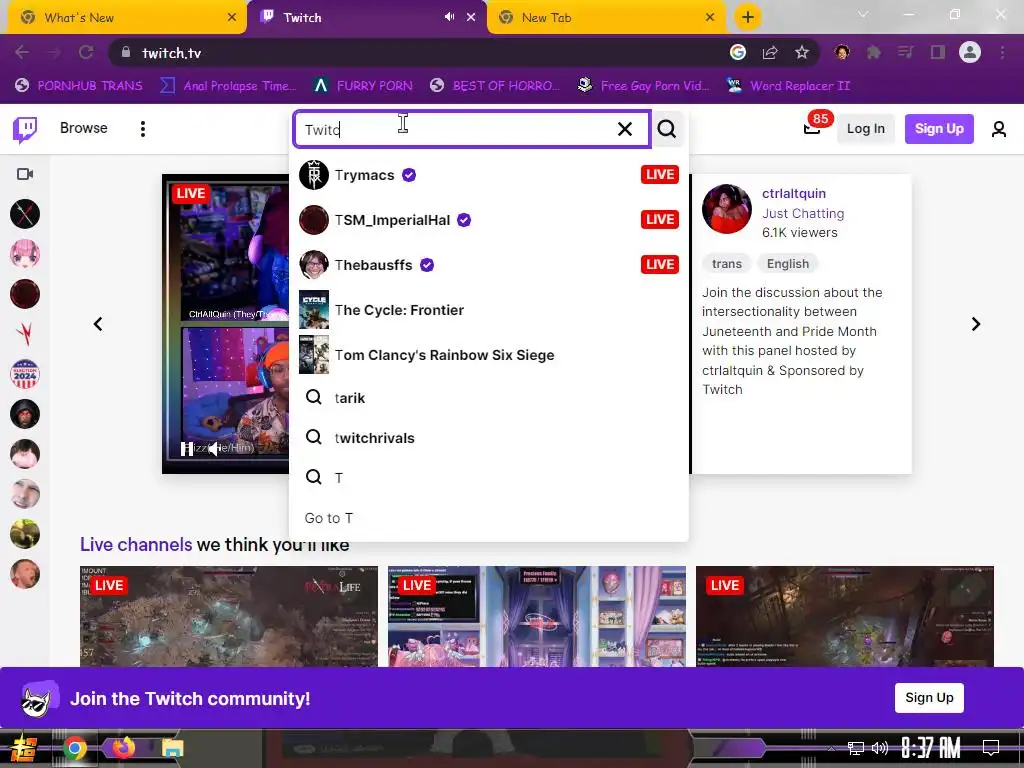Toggle mute on the featured stream player

pyautogui.click(x=214, y=449)
